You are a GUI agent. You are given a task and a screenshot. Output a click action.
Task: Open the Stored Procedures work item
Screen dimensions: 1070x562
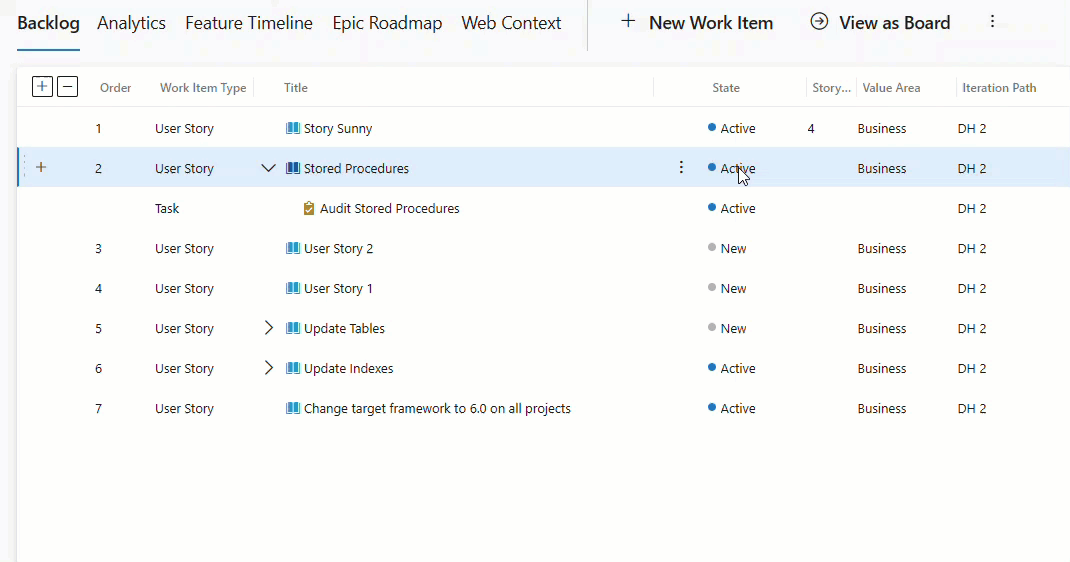click(356, 168)
